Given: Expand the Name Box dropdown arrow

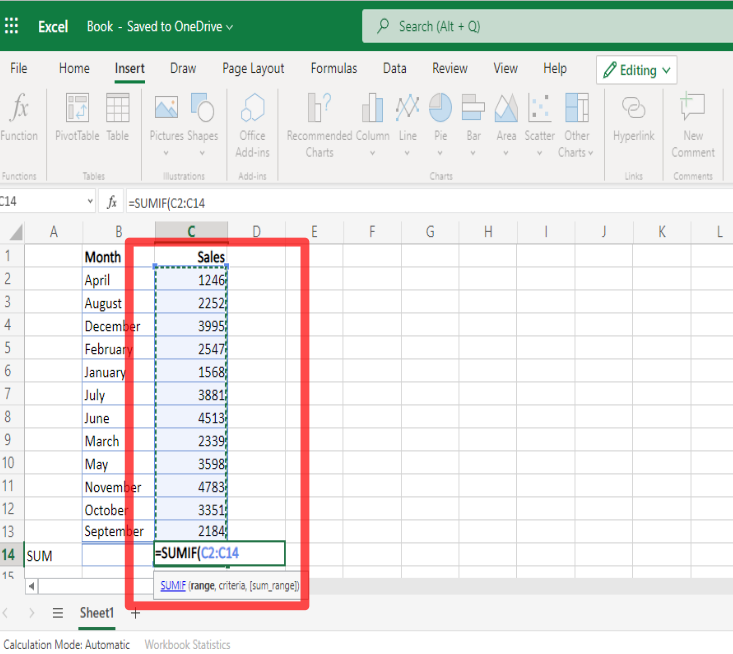Looking at the screenshot, I should click(x=90, y=202).
